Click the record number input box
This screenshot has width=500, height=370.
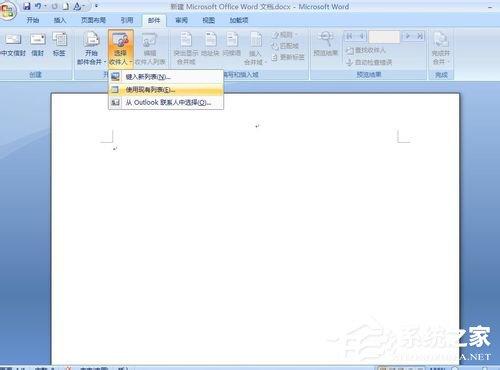[384, 36]
